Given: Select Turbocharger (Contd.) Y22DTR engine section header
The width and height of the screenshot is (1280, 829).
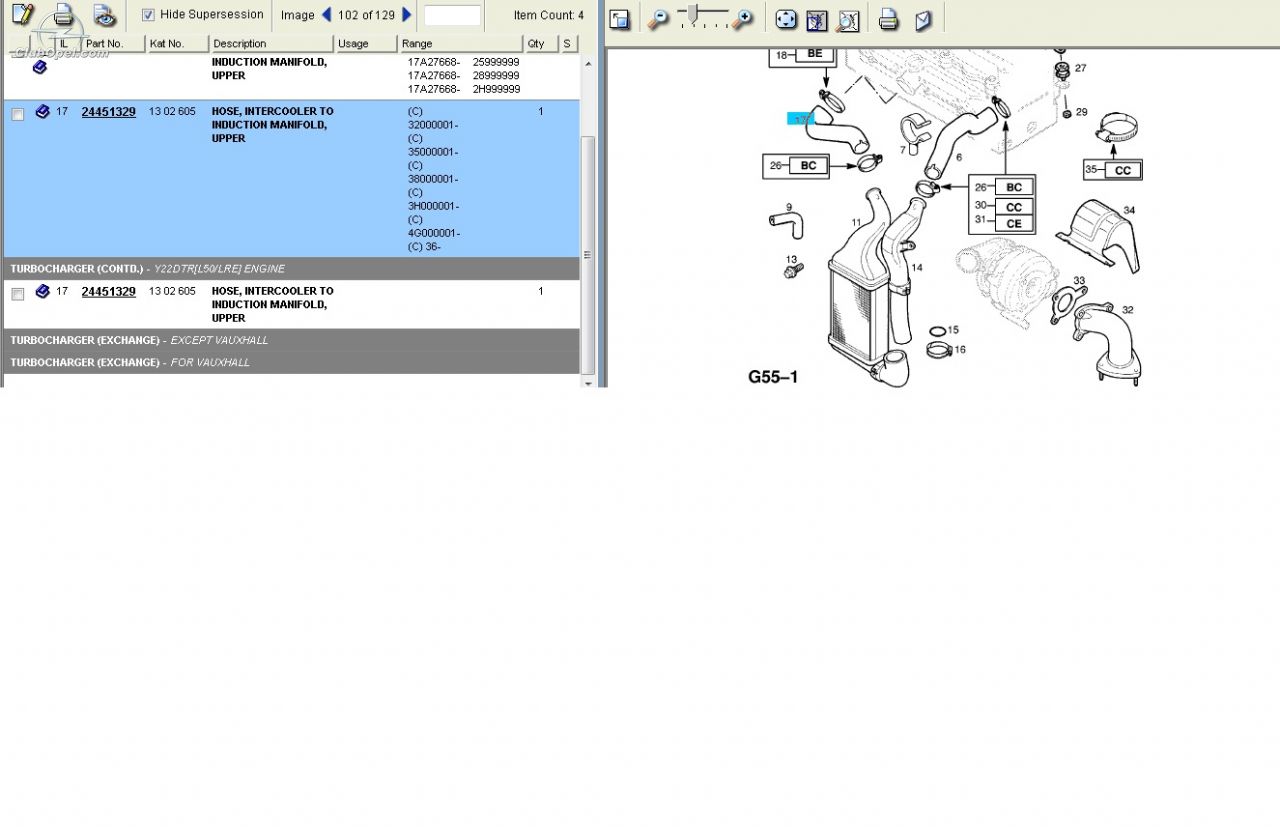Looking at the screenshot, I should tap(291, 269).
